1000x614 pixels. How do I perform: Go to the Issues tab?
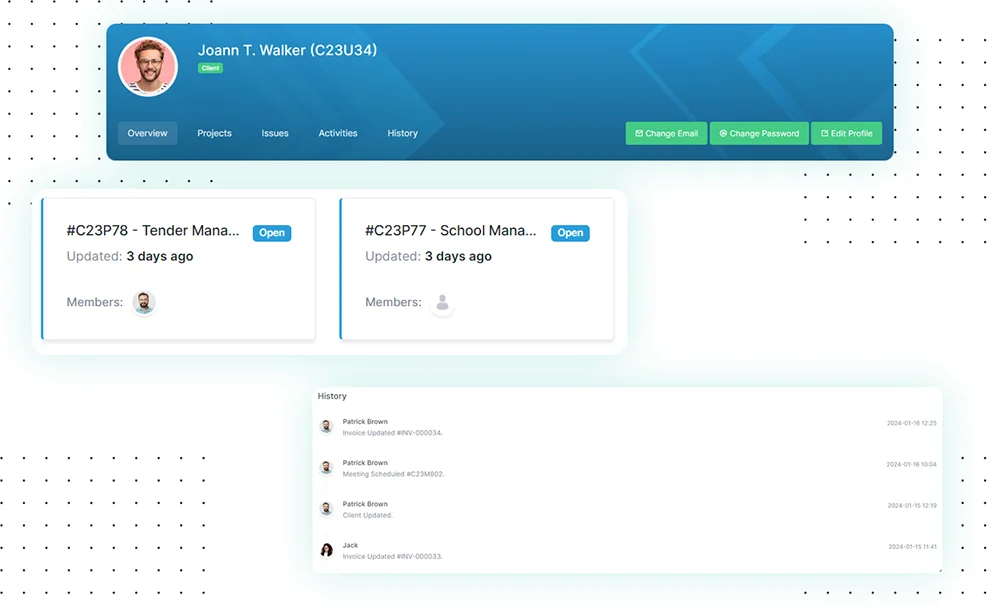click(x=275, y=133)
